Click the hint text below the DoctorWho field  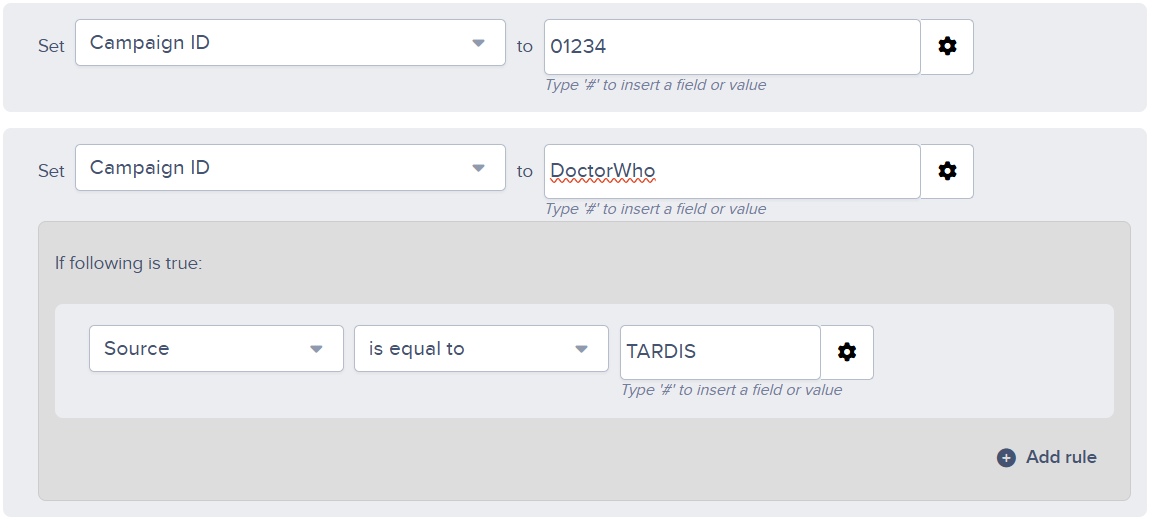click(656, 209)
